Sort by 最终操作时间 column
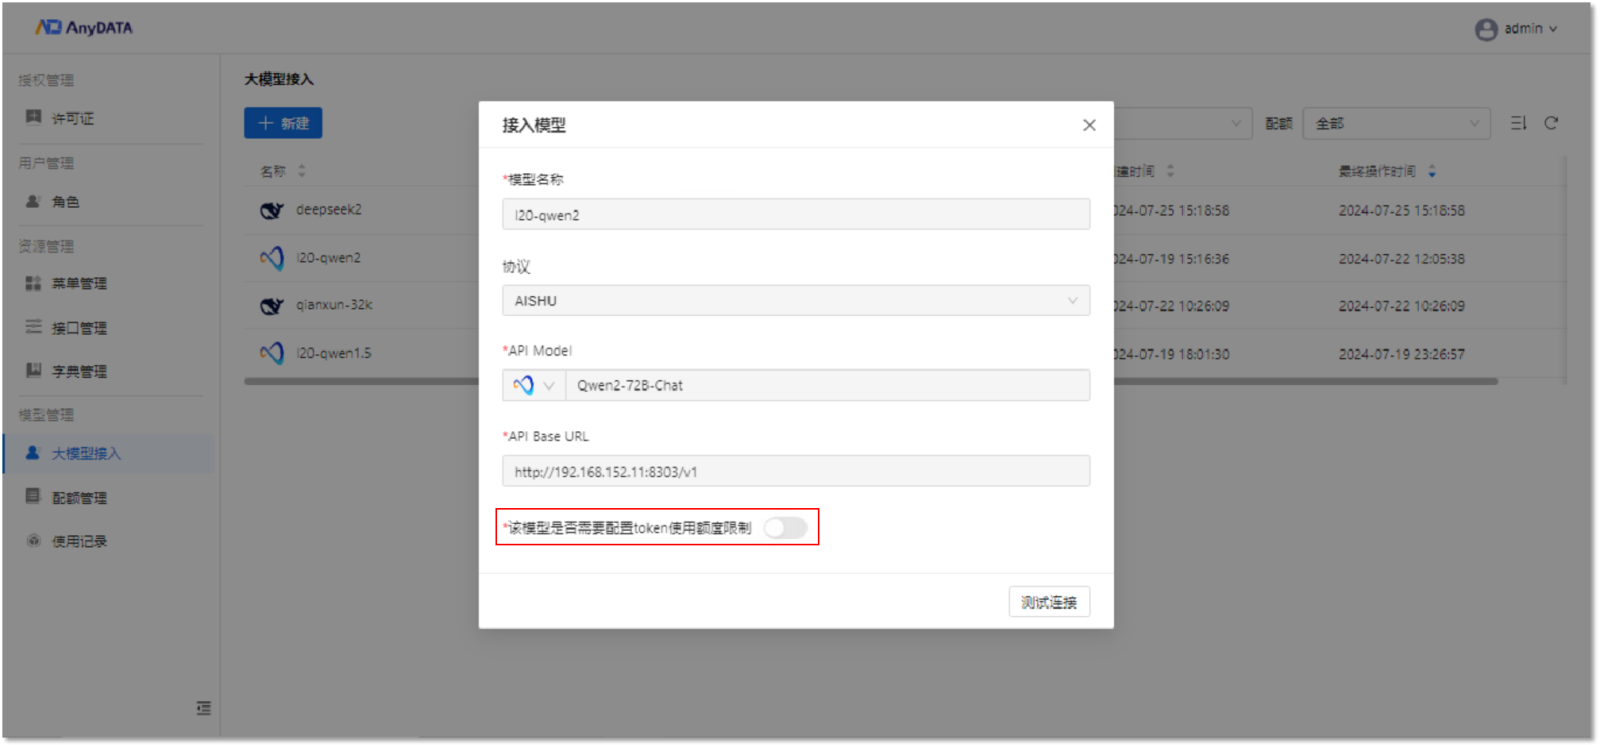This screenshot has width=1600, height=747. point(1432,171)
